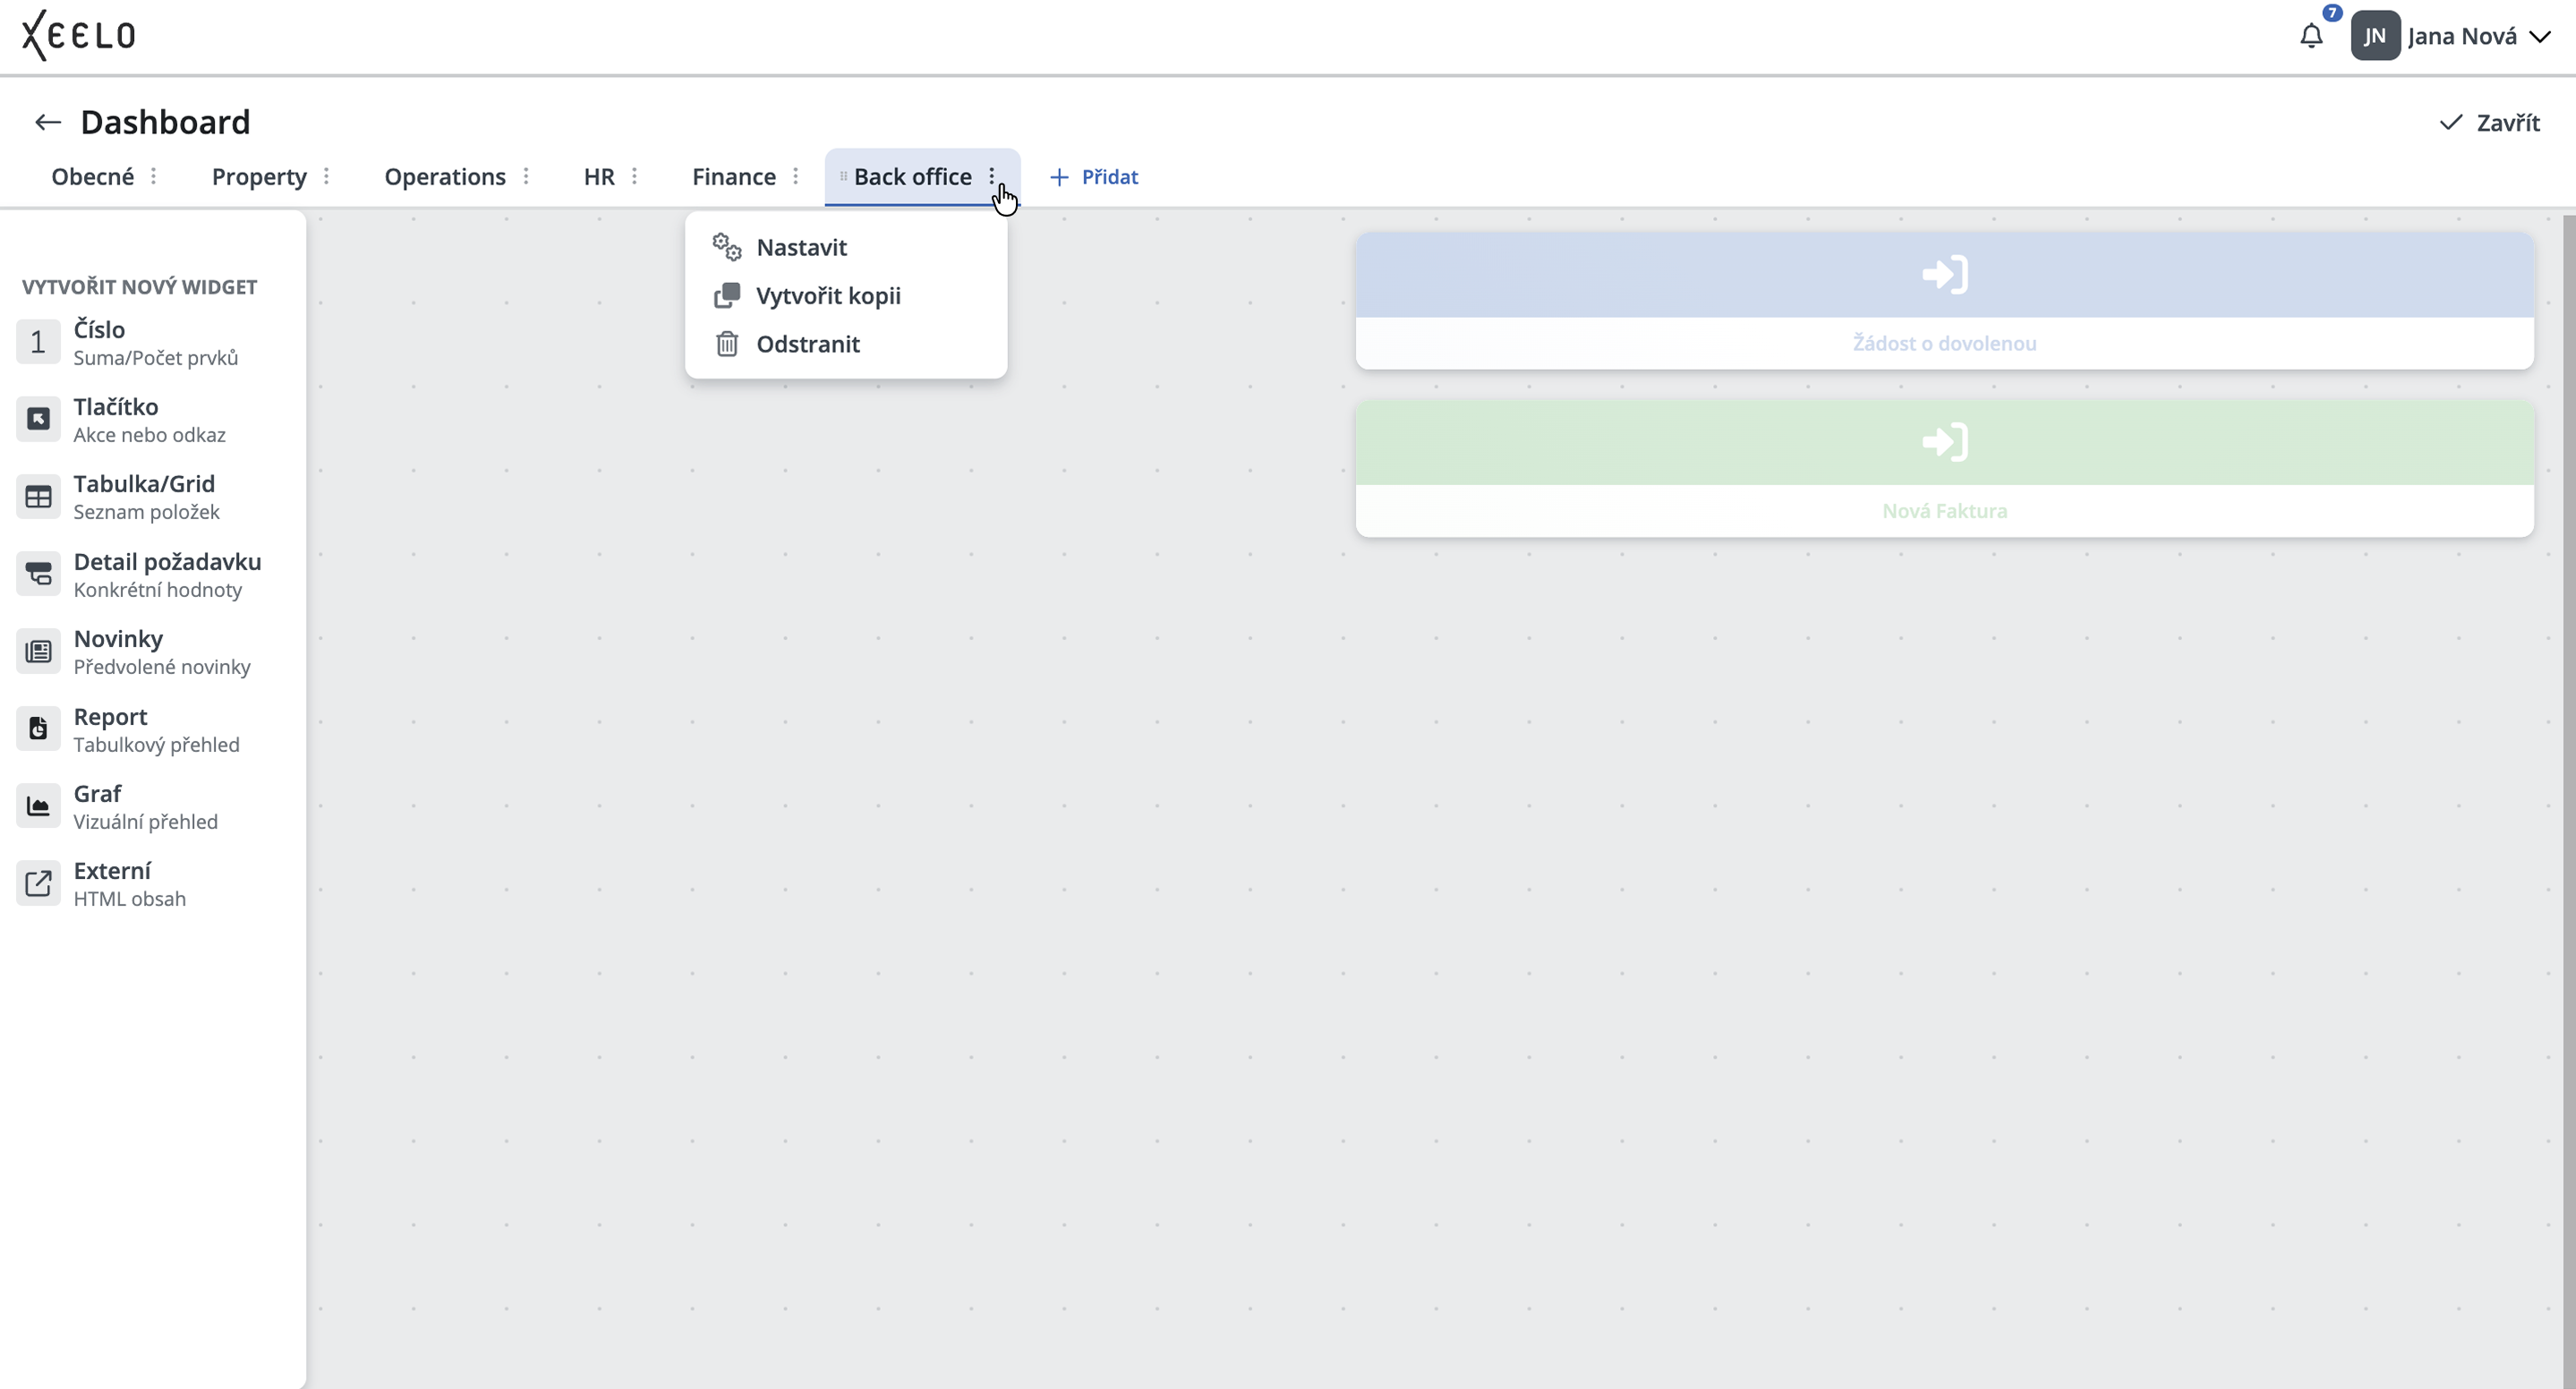Select the Externí widget icon
The image size is (2576, 1389).
coord(38,884)
